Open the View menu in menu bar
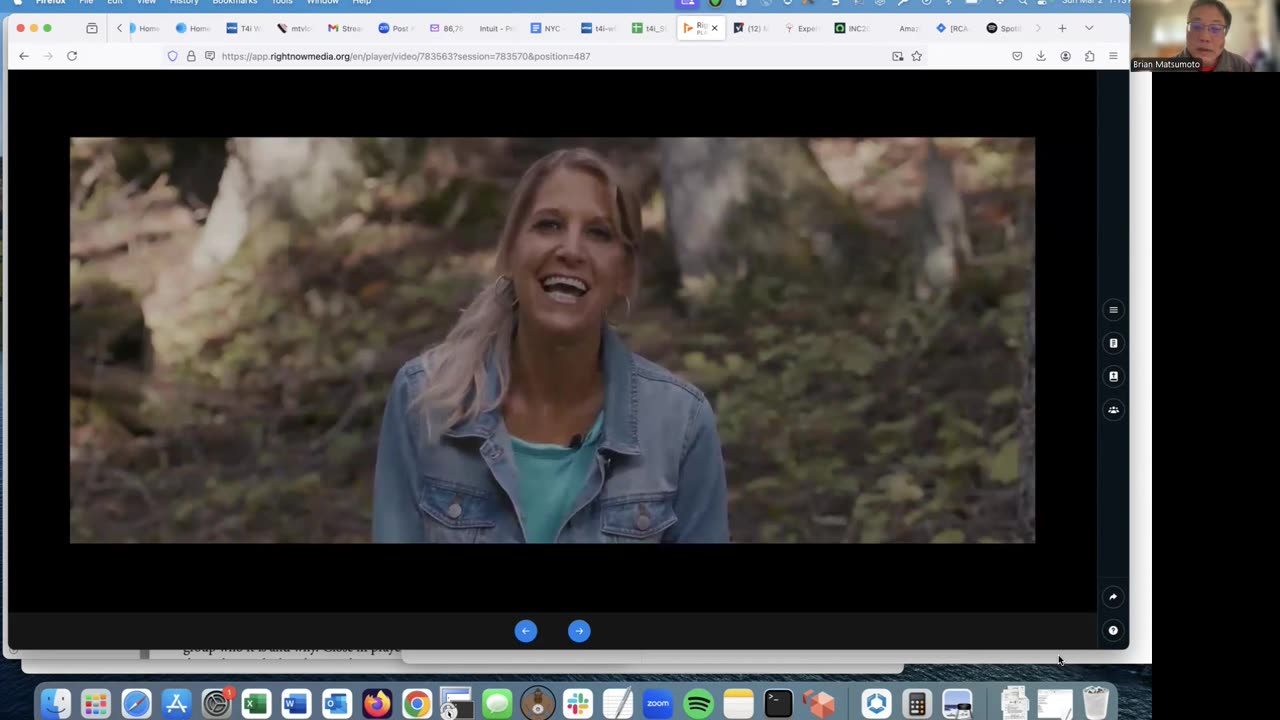Screen dimensions: 1280x720 pyautogui.click(x=146, y=3)
